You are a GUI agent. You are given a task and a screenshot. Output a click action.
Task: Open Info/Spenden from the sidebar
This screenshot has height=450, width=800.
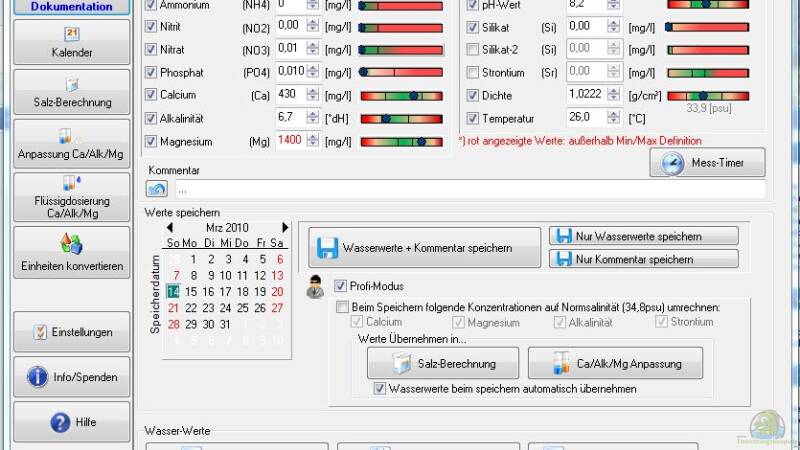[x=71, y=377]
